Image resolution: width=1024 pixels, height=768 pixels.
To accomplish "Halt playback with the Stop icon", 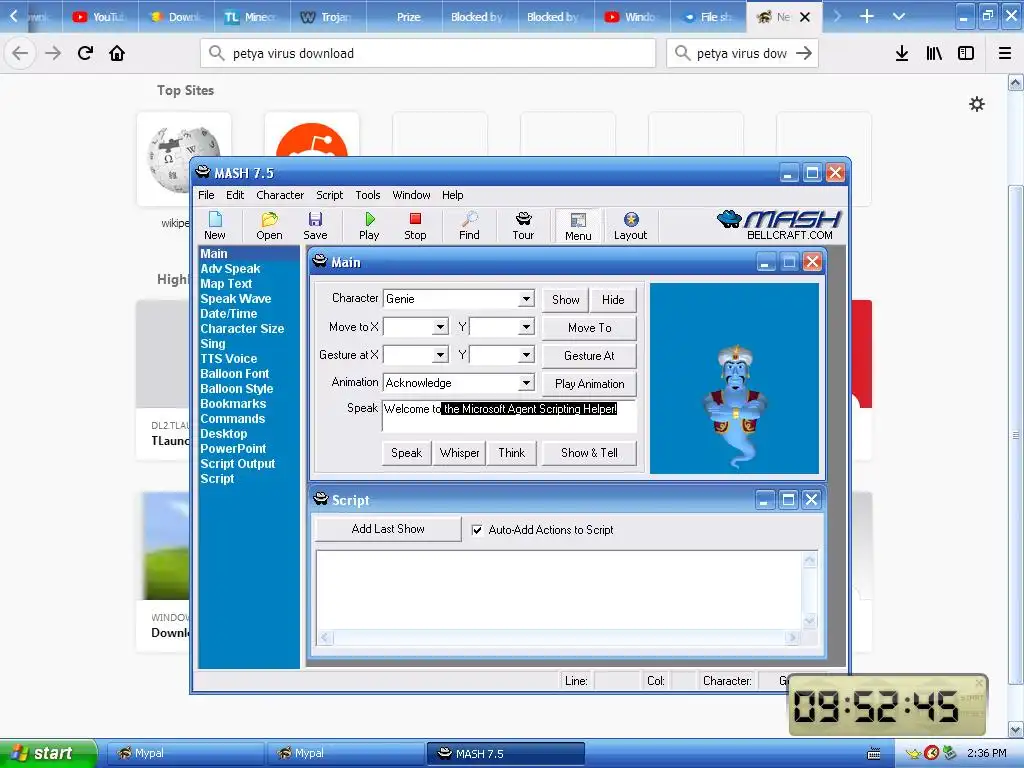I will [415, 226].
